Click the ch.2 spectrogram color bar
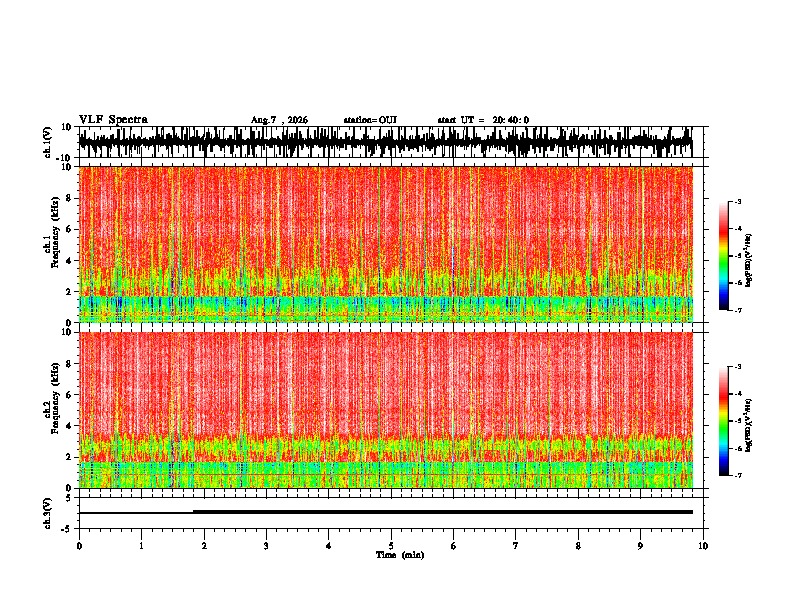 click(723, 421)
